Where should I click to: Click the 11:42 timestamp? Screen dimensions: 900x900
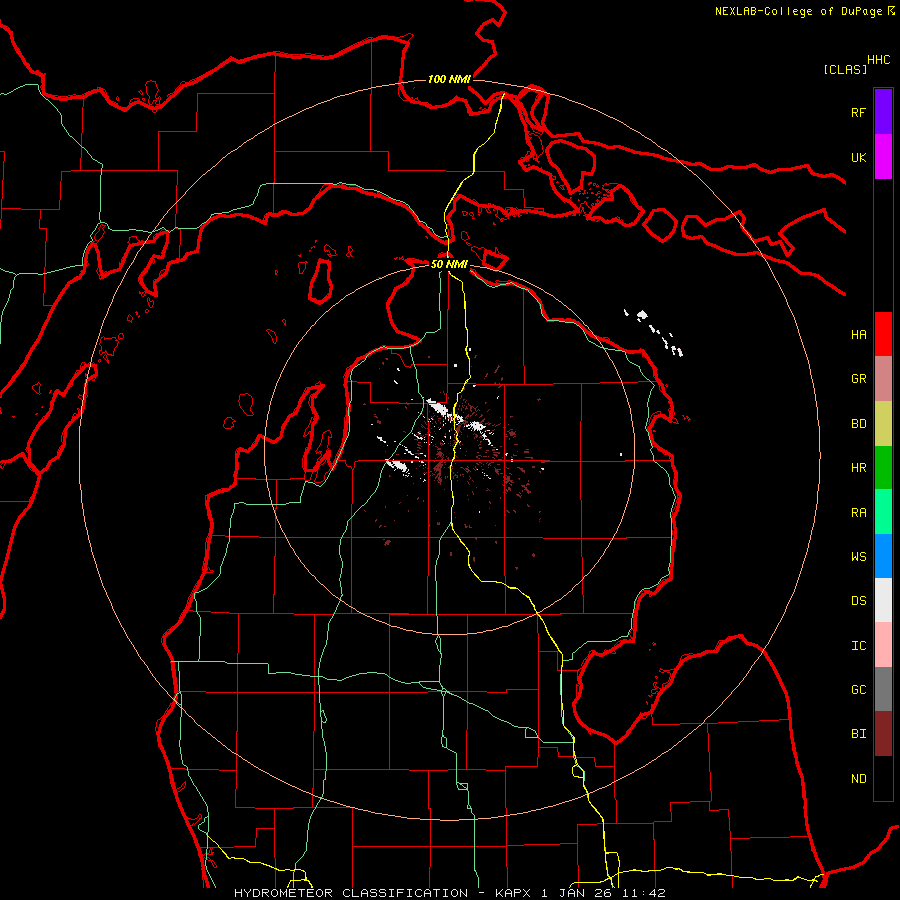click(x=646, y=893)
